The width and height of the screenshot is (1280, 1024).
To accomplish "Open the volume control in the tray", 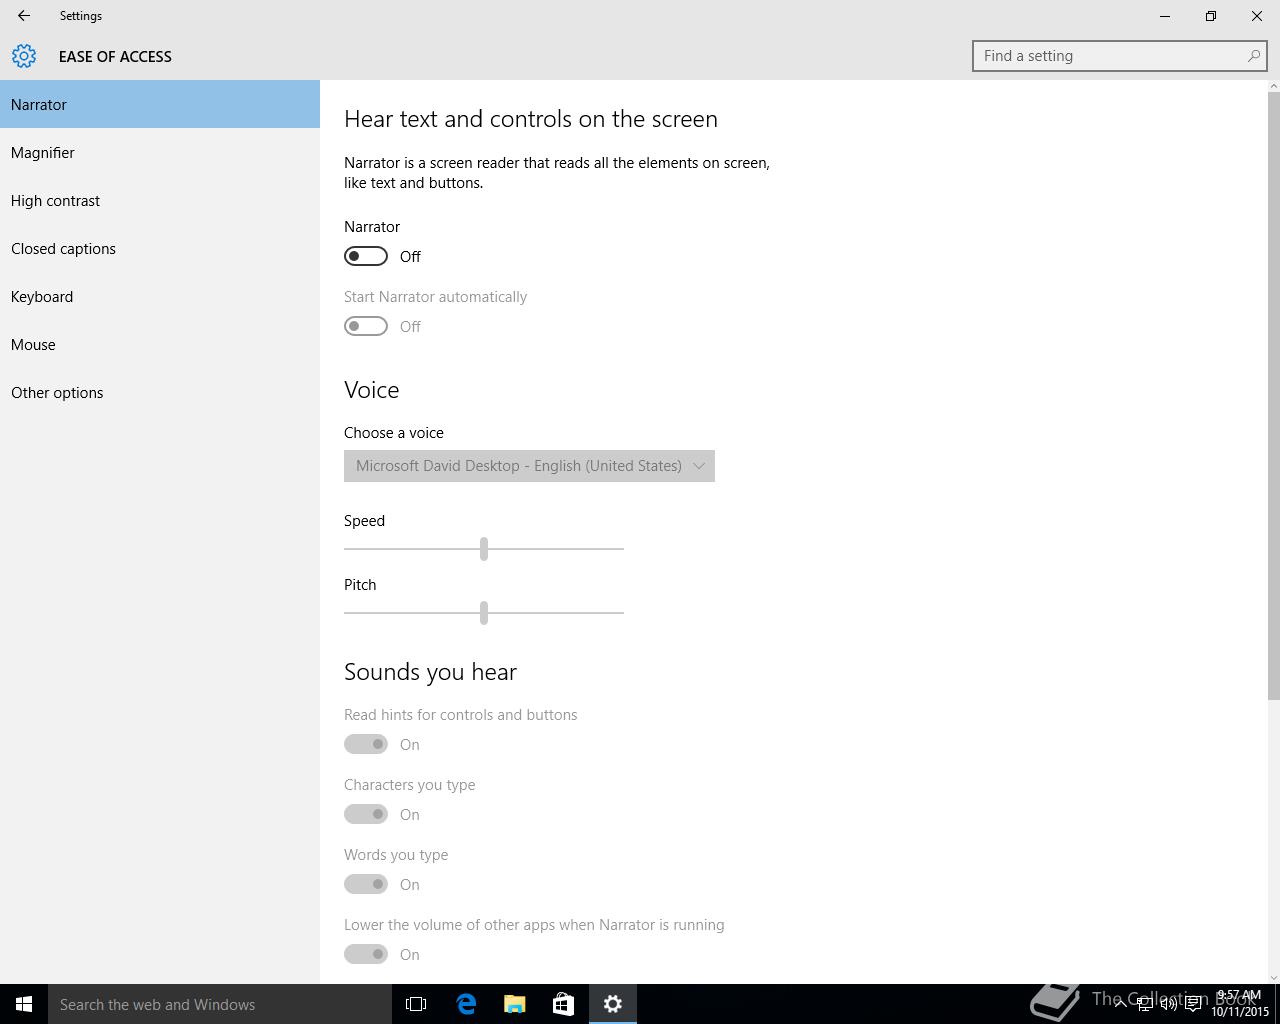I will [x=1168, y=1004].
